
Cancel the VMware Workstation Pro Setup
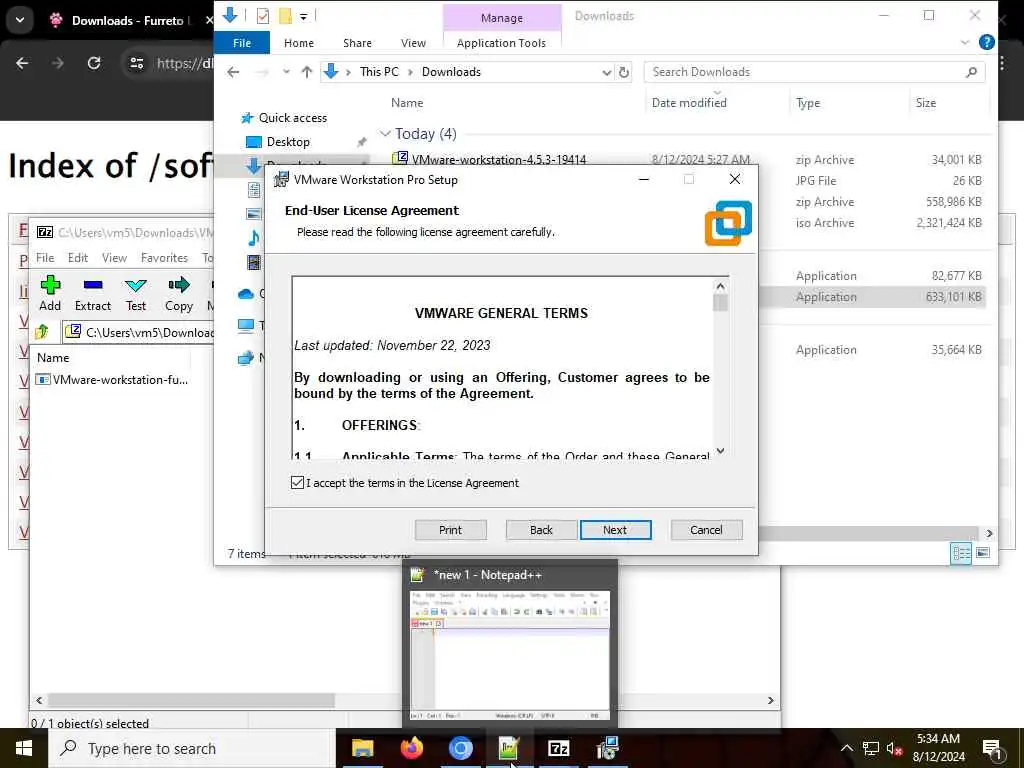click(706, 530)
